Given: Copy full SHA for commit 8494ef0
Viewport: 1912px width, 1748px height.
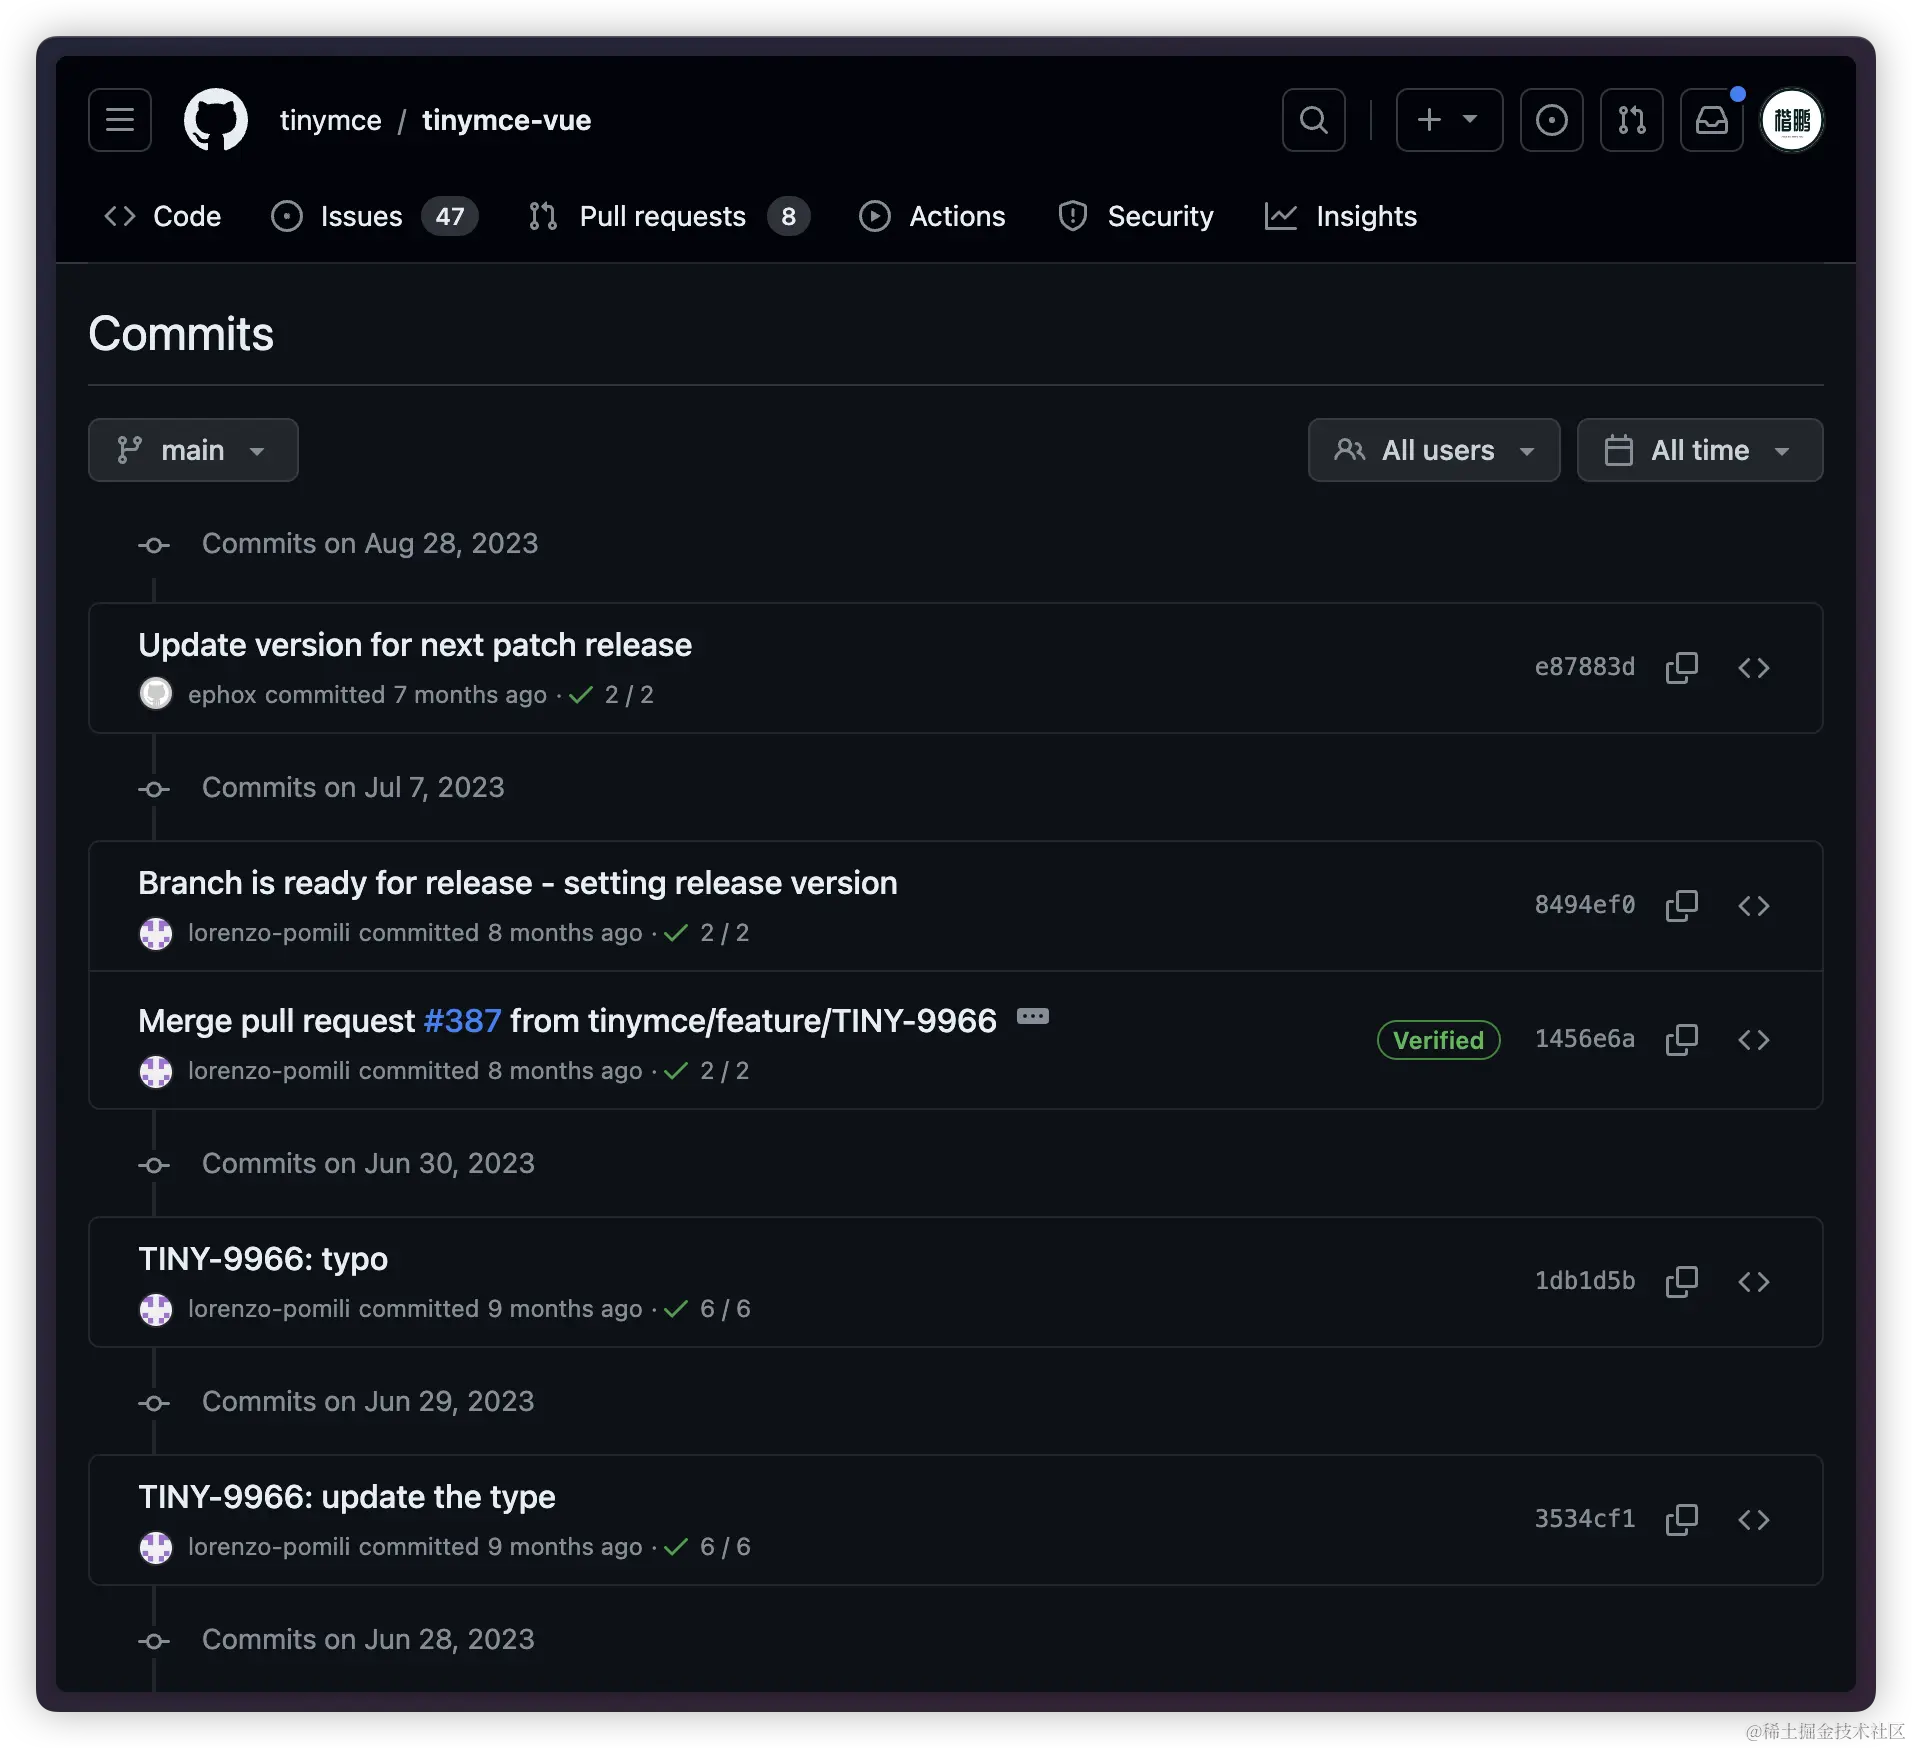Looking at the screenshot, I should (x=1682, y=905).
